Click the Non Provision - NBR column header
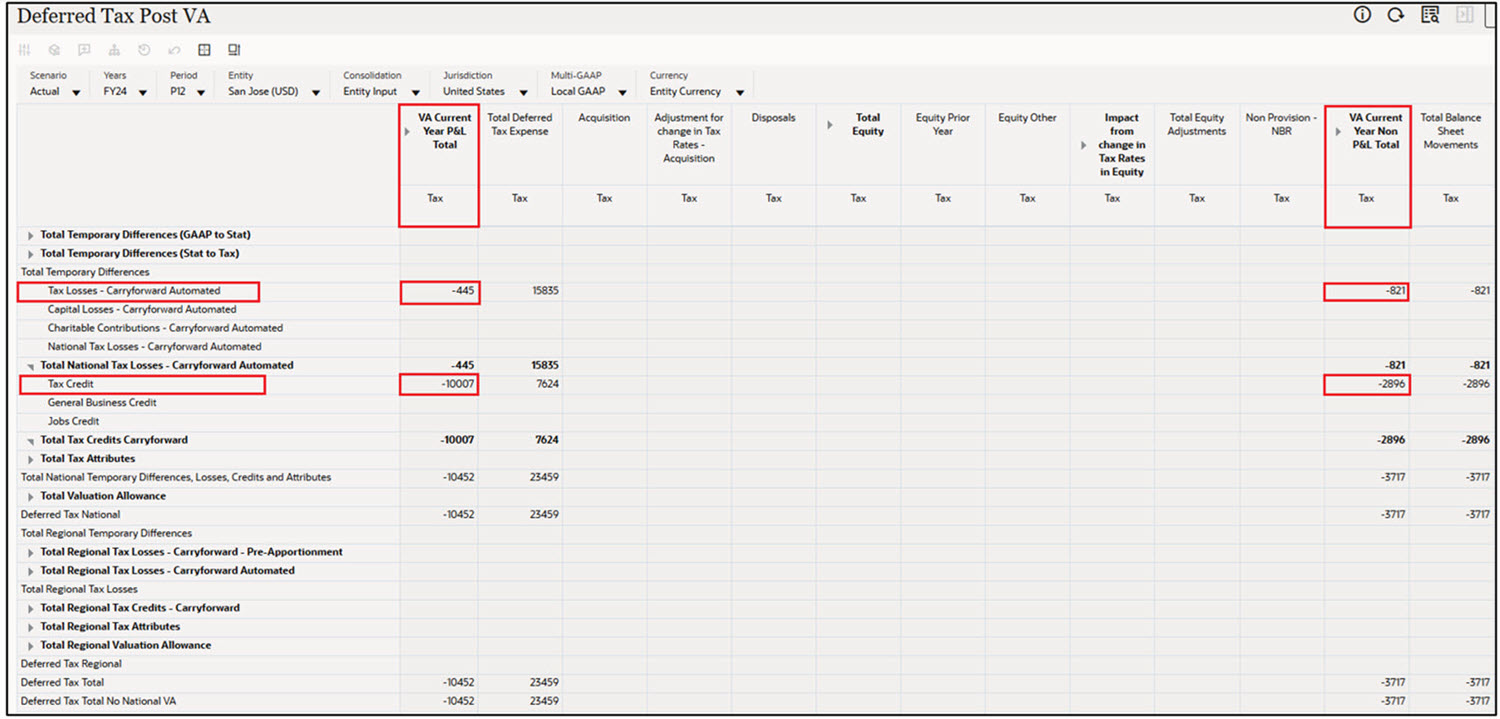This screenshot has height=719, width=1500. [1281, 124]
